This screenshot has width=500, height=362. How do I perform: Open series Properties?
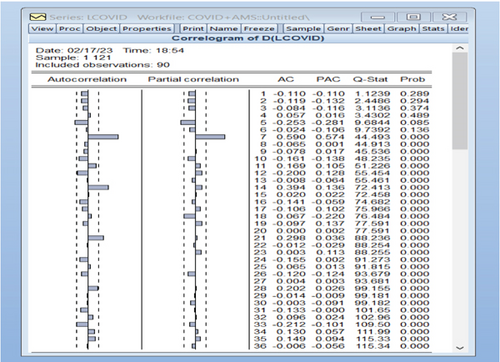[147, 29]
